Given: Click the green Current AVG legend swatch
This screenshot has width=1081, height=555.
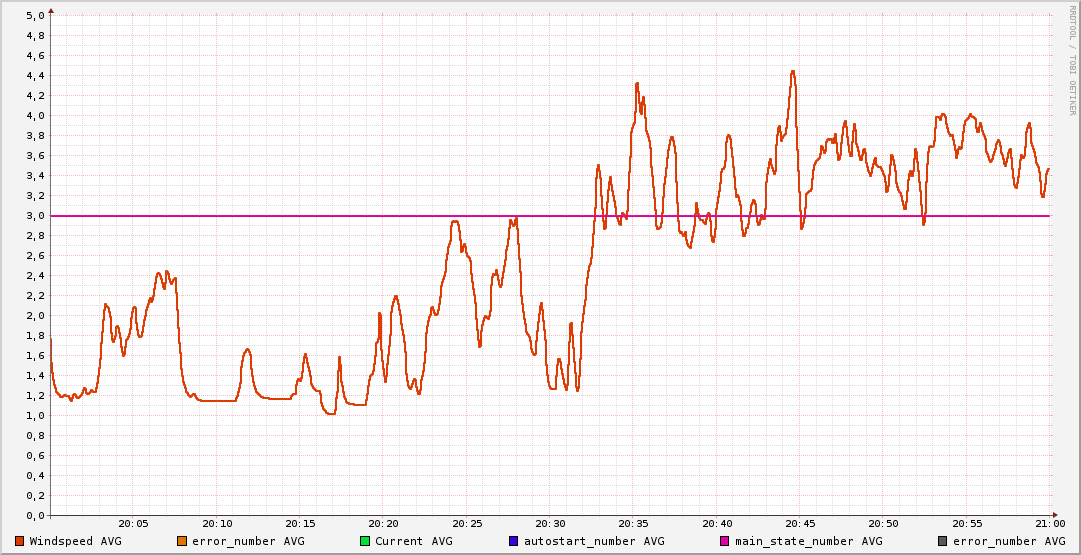Looking at the screenshot, I should (365, 541).
